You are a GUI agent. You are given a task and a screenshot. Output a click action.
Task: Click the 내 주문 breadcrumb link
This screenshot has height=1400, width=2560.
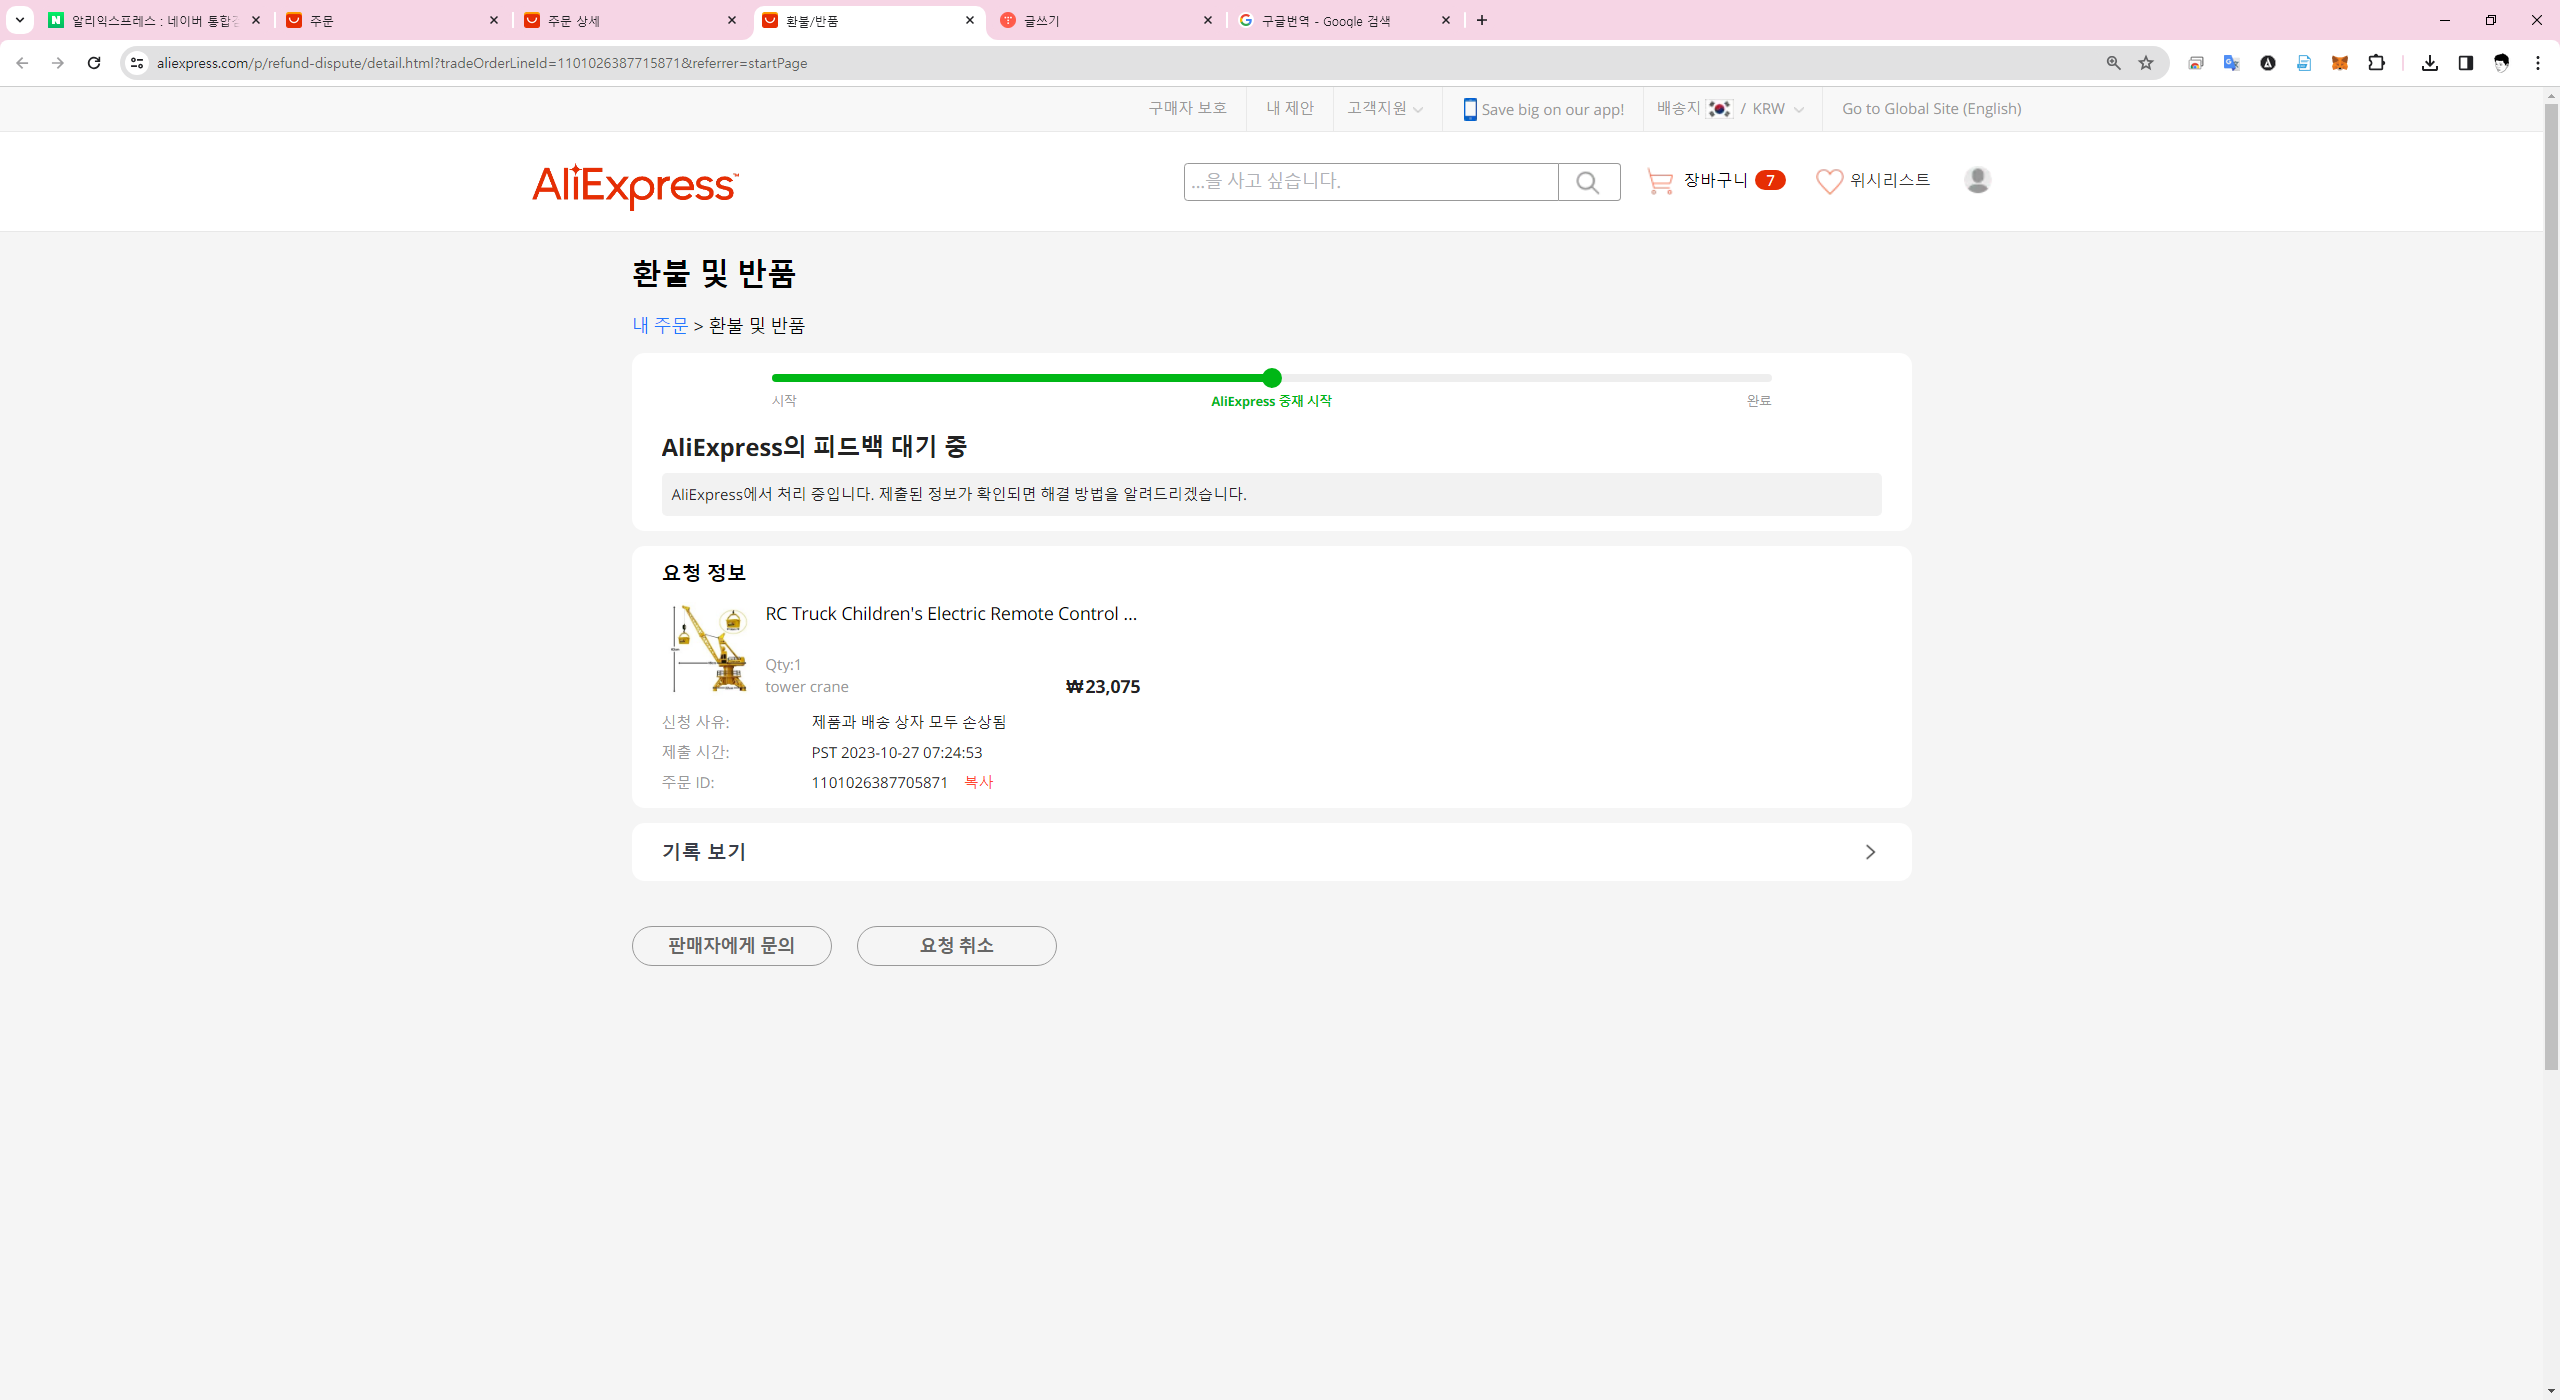[x=660, y=325]
